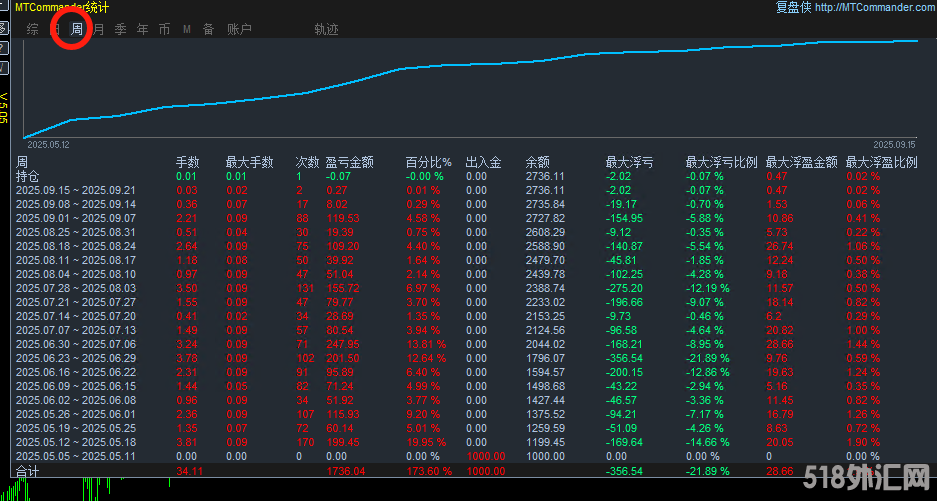Click the 余额 column header
The height and width of the screenshot is (501, 937).
point(537,162)
